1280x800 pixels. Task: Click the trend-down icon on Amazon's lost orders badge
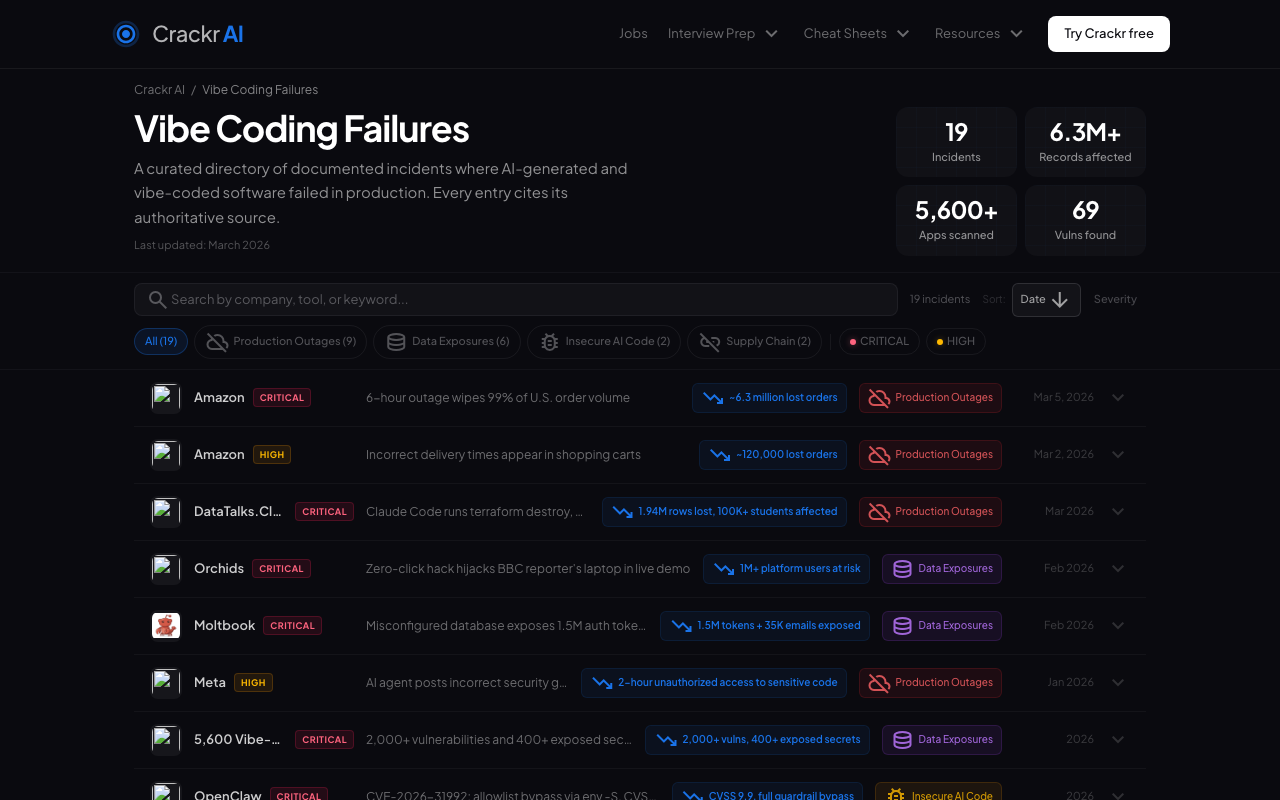tap(713, 398)
